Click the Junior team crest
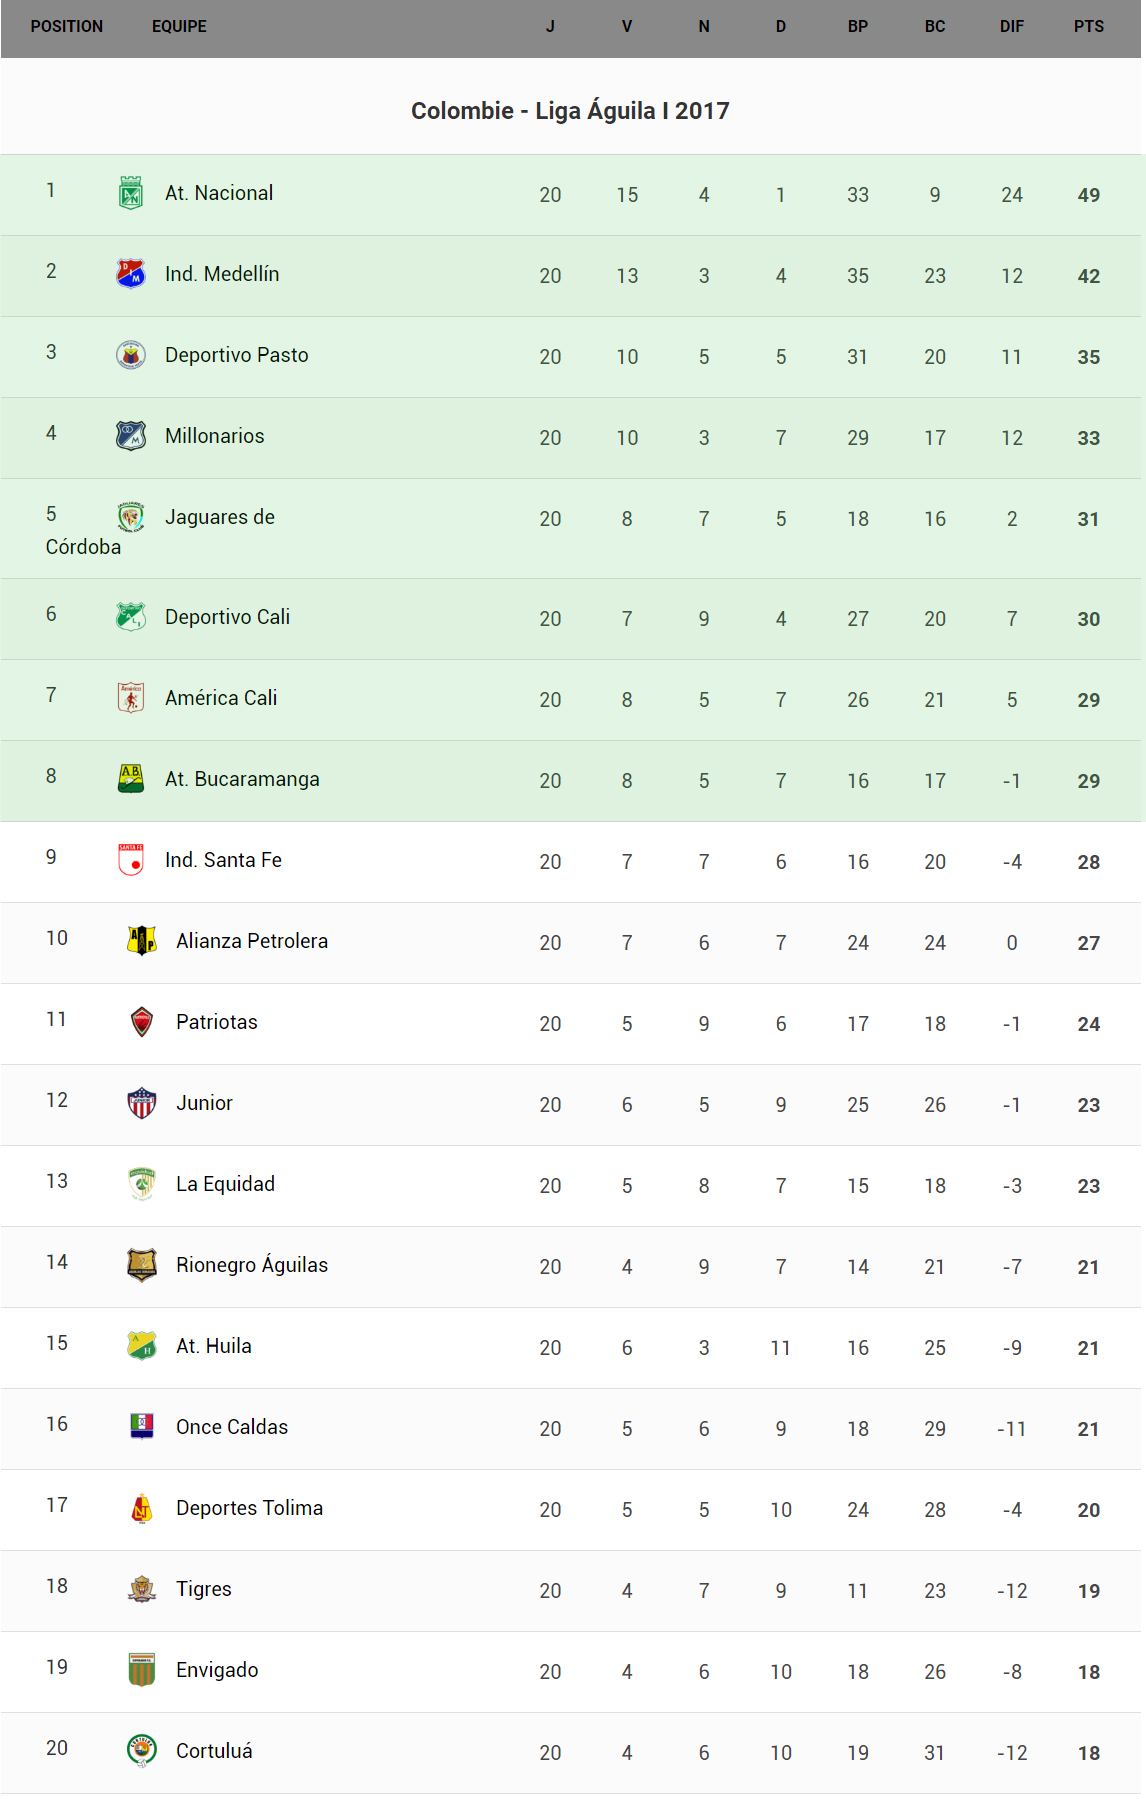1146x1799 pixels. pyautogui.click(x=142, y=1102)
